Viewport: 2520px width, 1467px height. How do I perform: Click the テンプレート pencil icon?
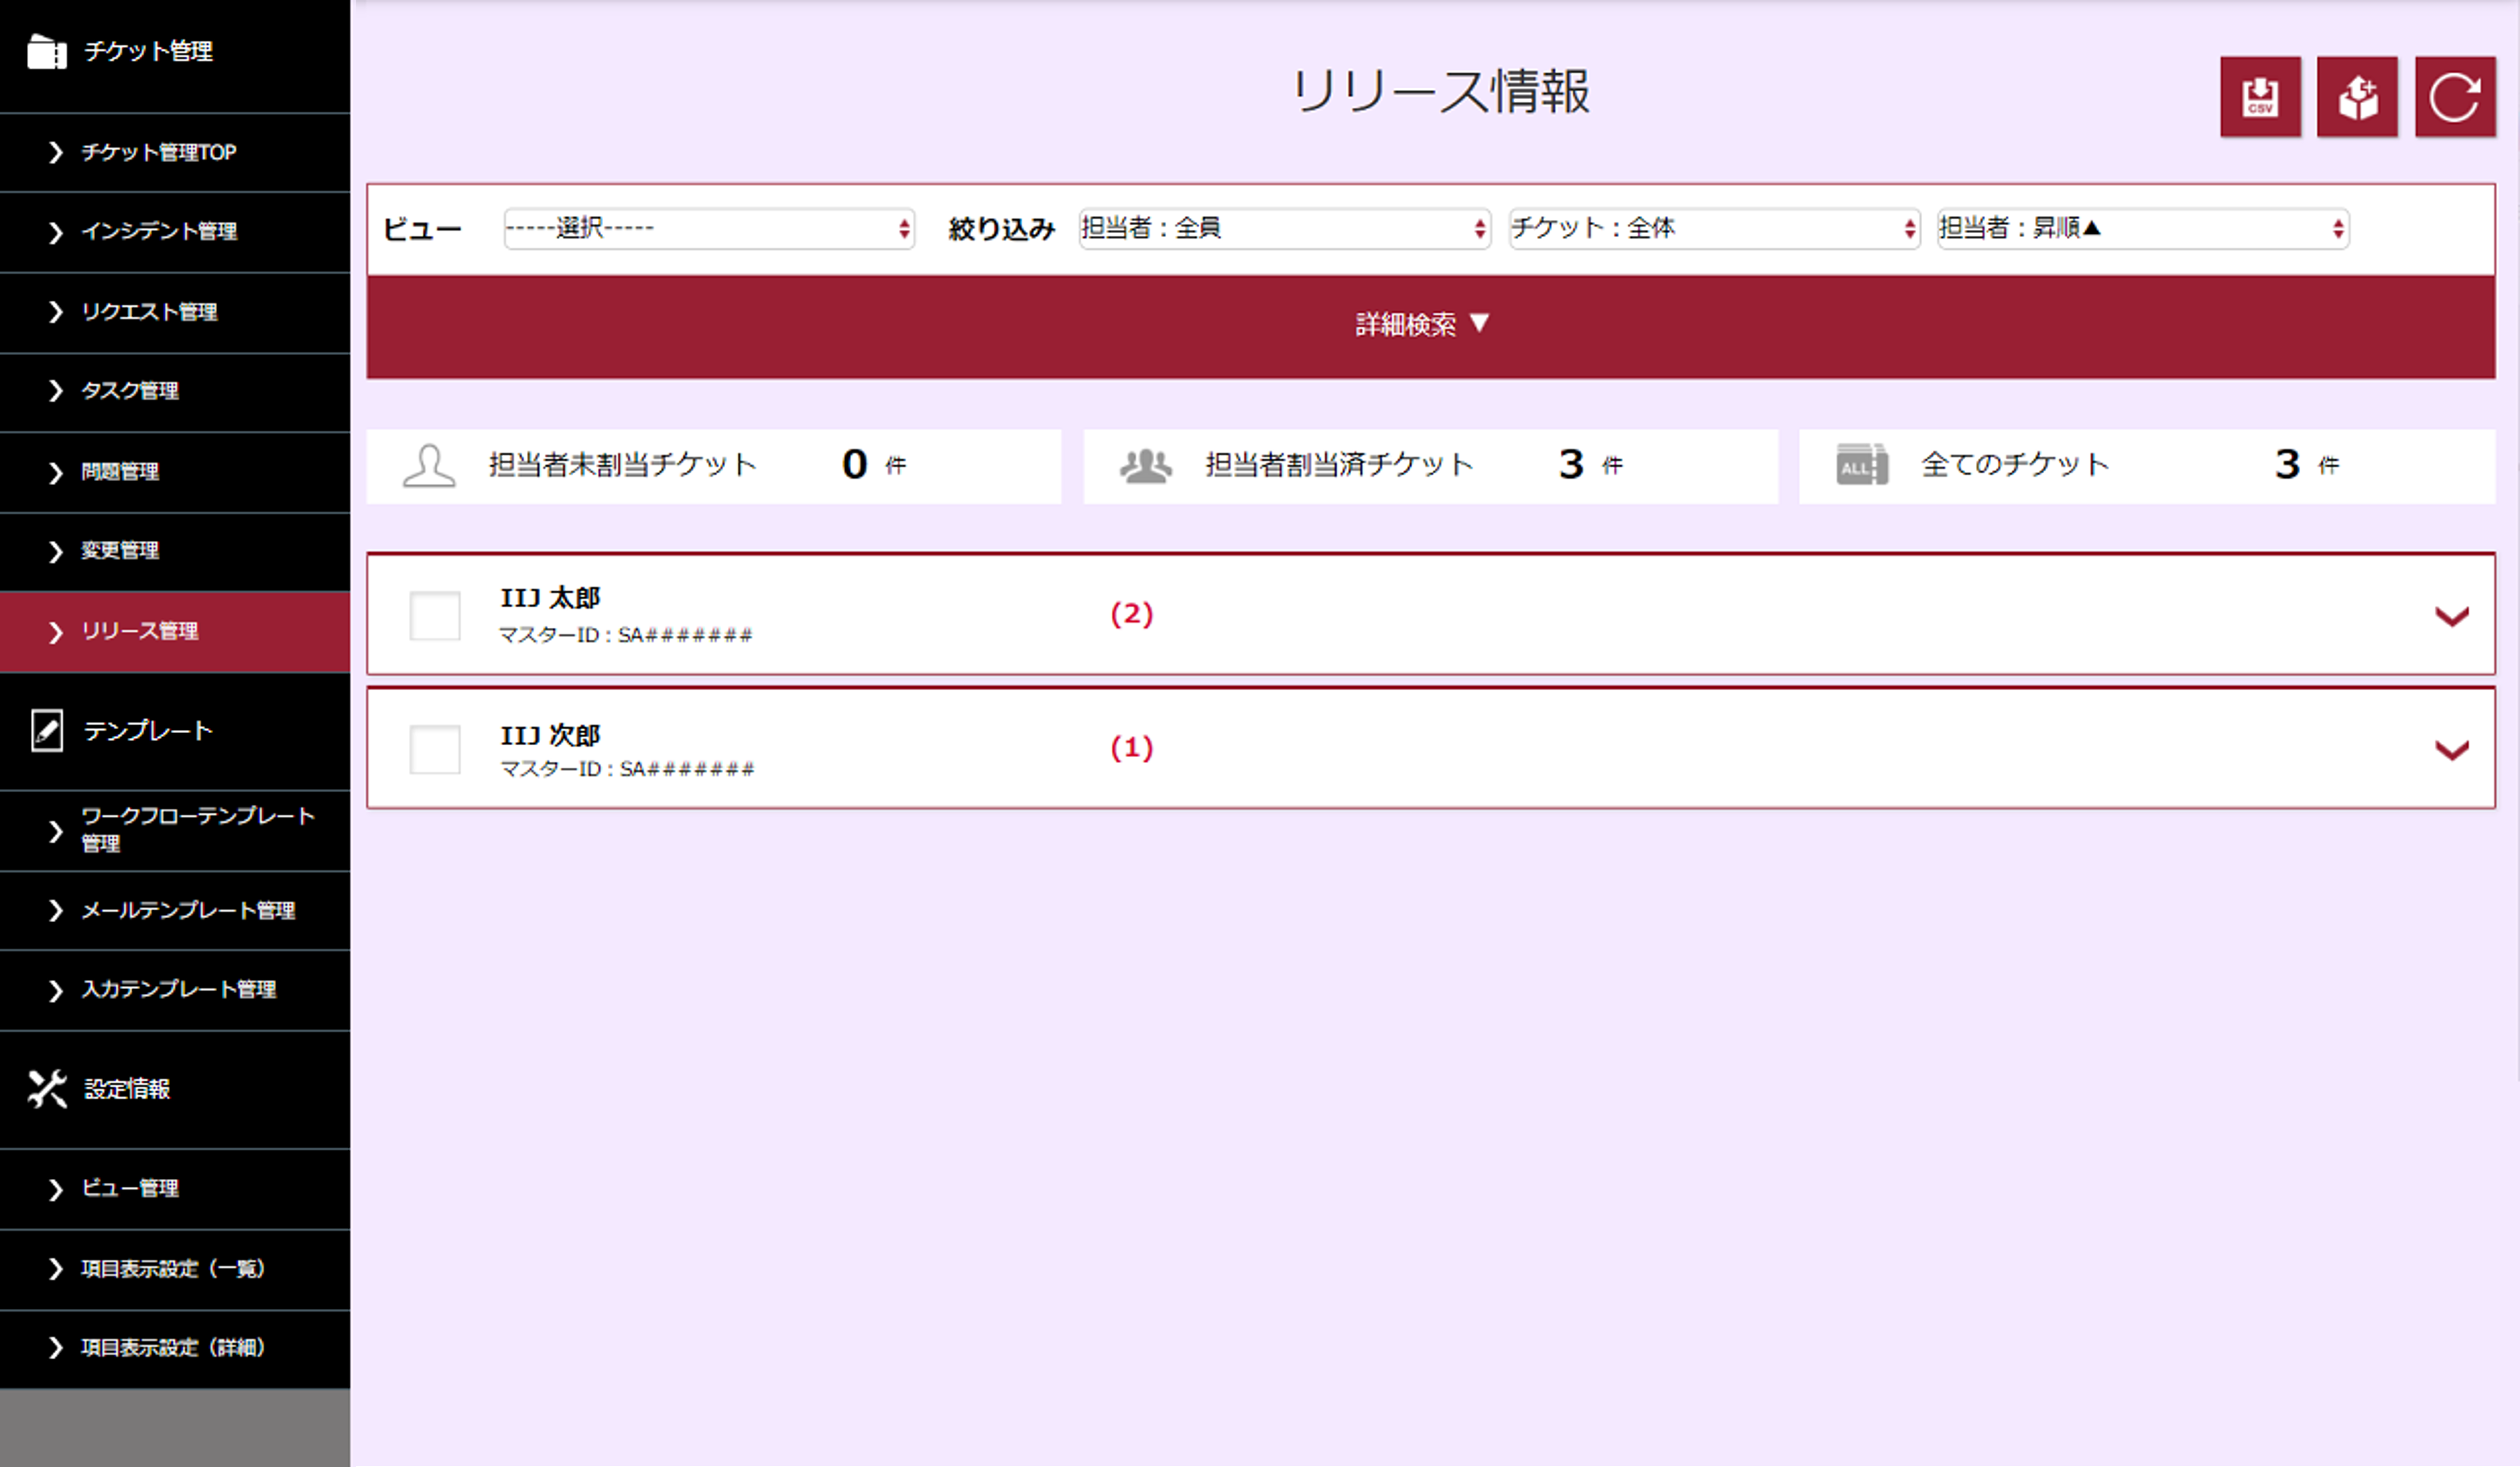point(47,731)
